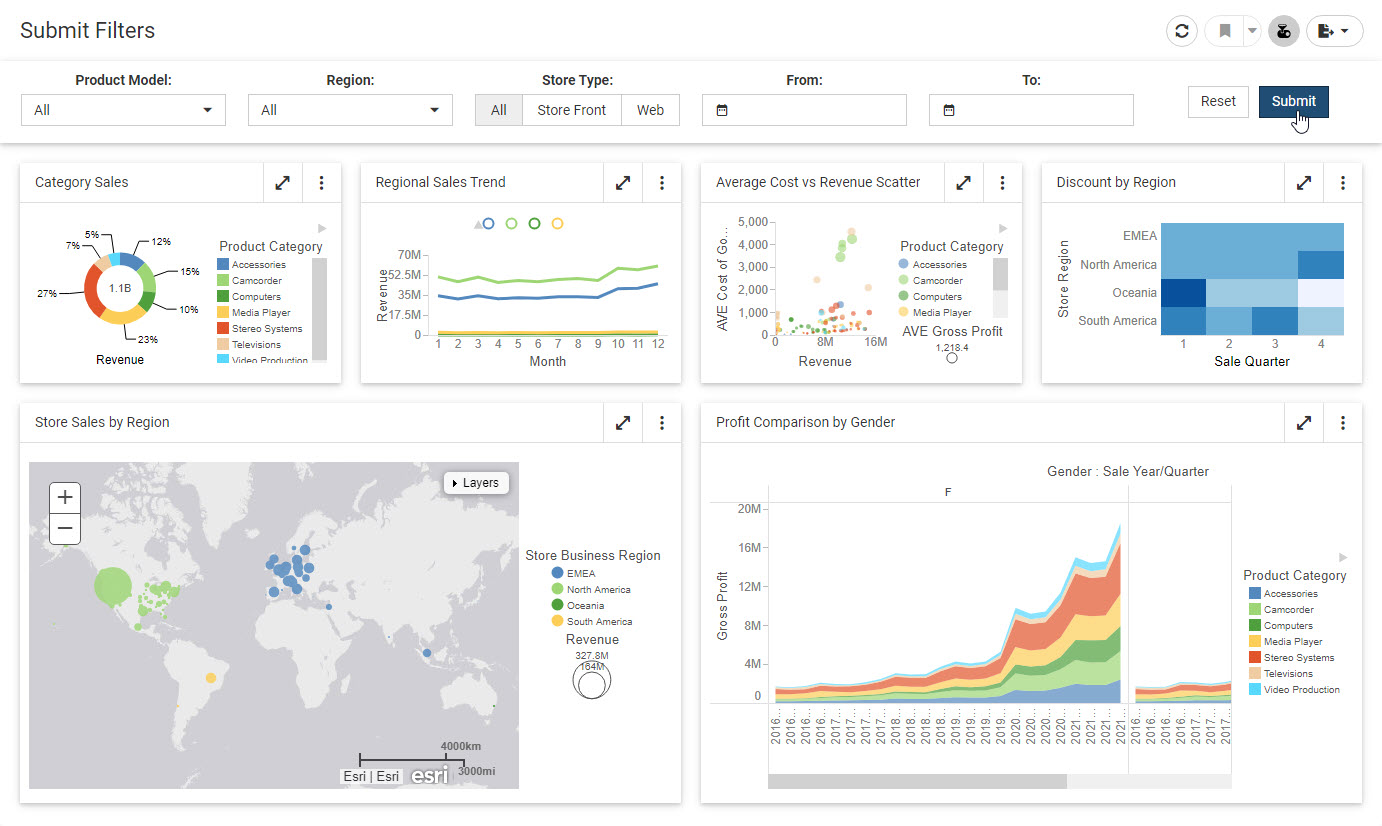Screen dimensions: 1382x826
Task: Maximize the Category Sales panel
Action: (283, 183)
